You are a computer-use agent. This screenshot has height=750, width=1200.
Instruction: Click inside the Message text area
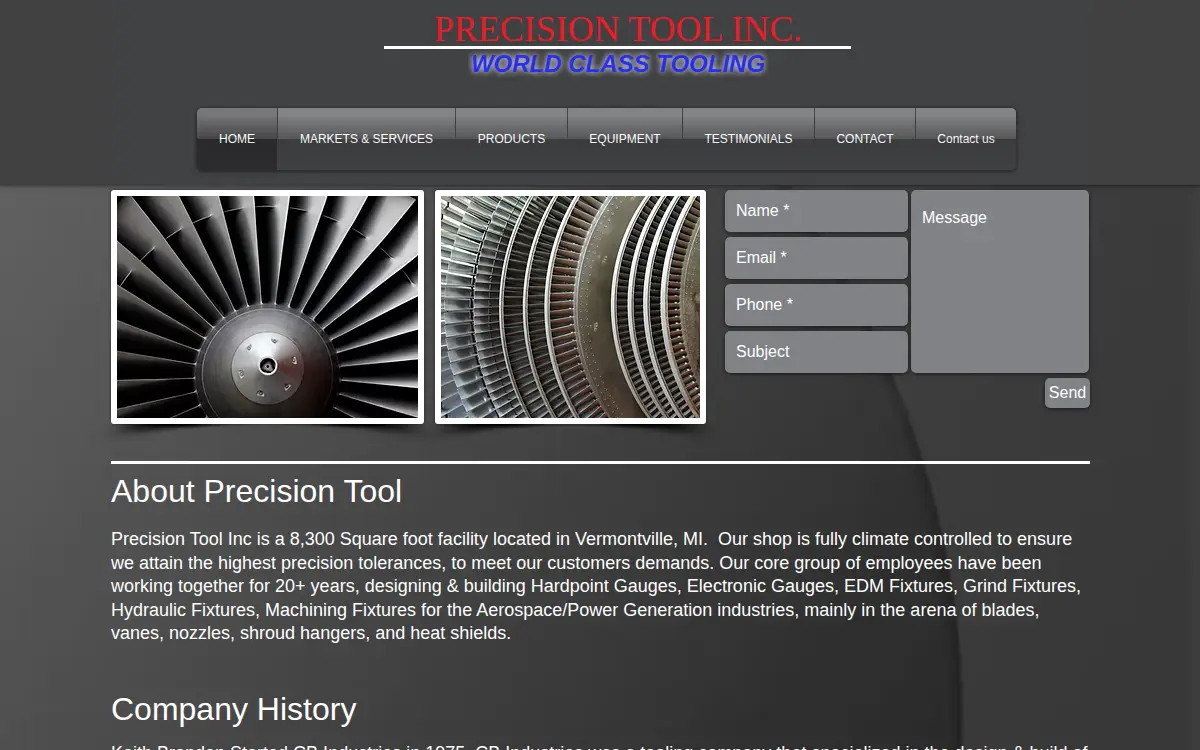(x=1000, y=282)
